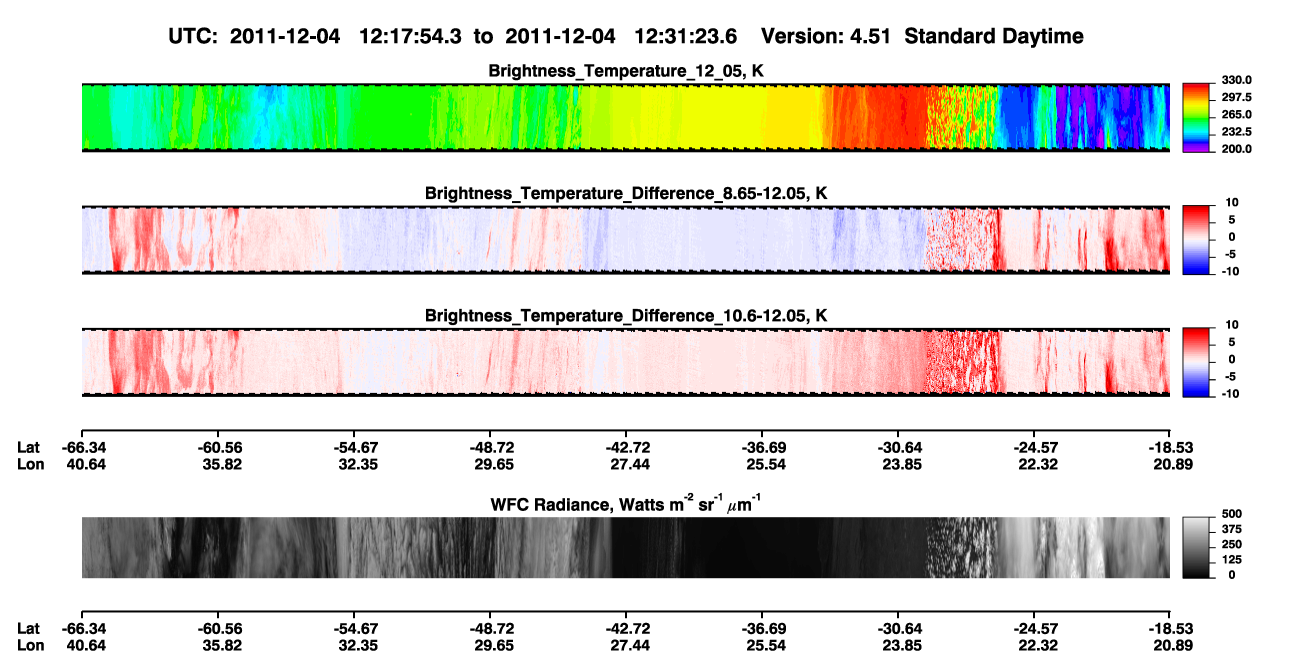
Task: Click the 297.5 colorbar label
Action: pos(1236,97)
